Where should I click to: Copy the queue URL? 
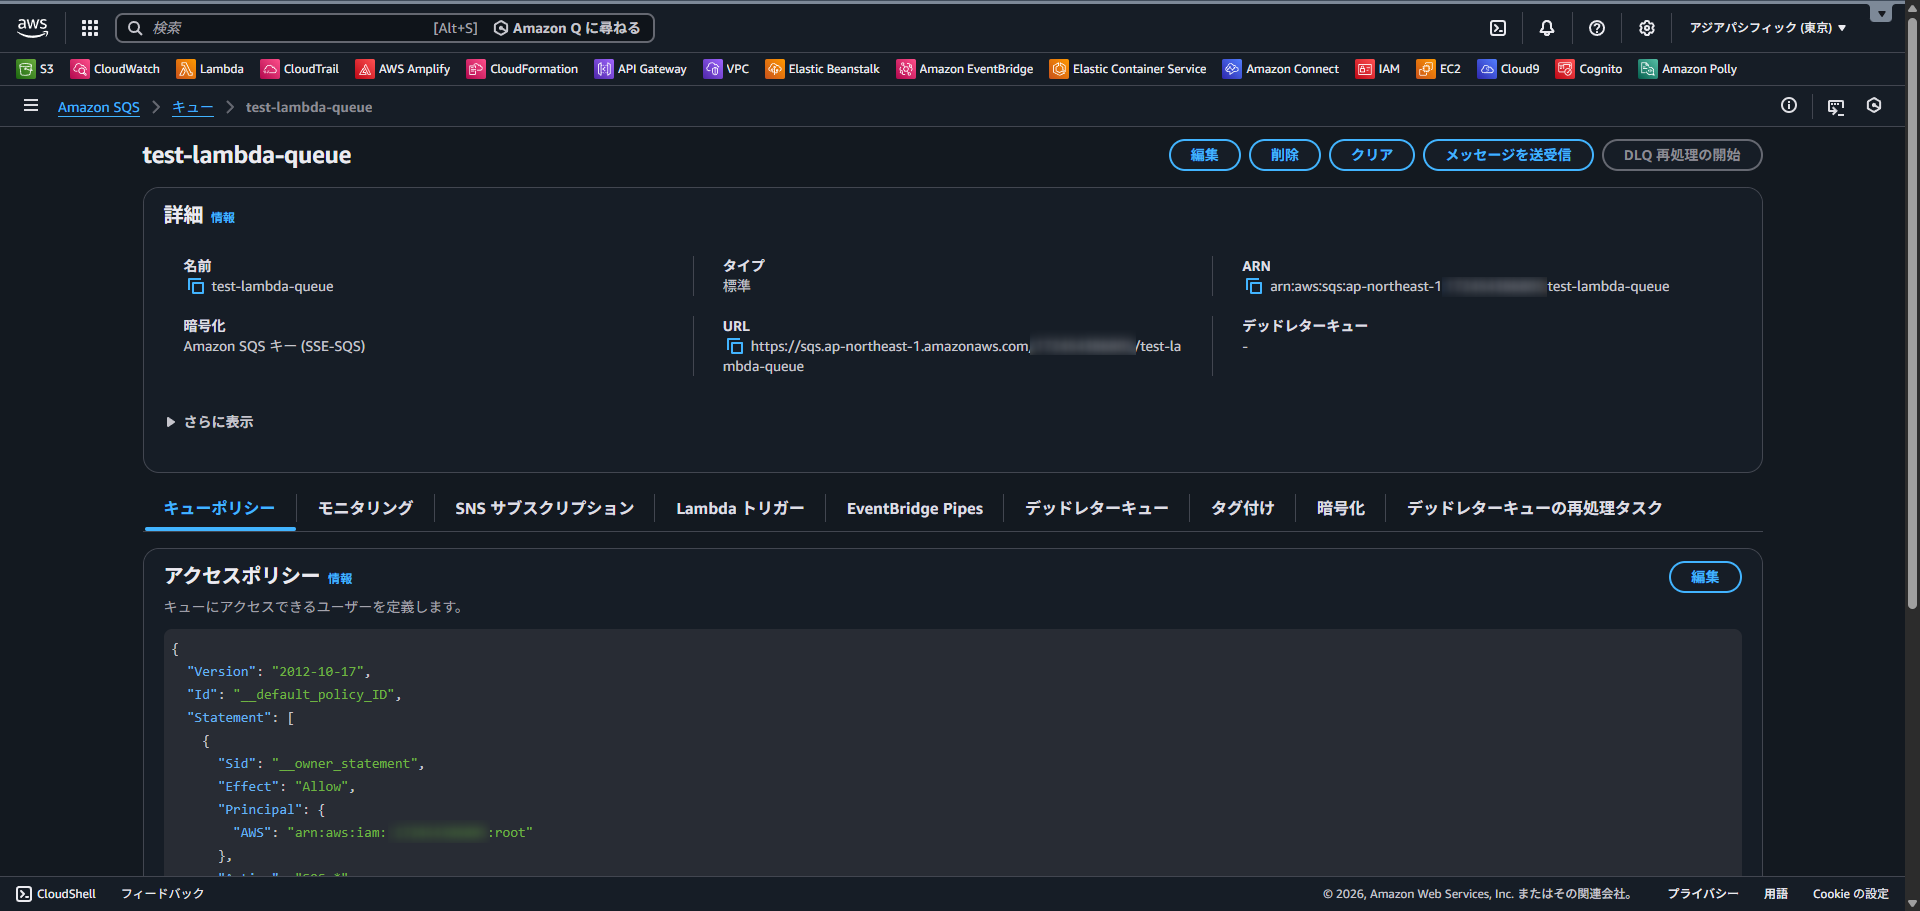(735, 347)
